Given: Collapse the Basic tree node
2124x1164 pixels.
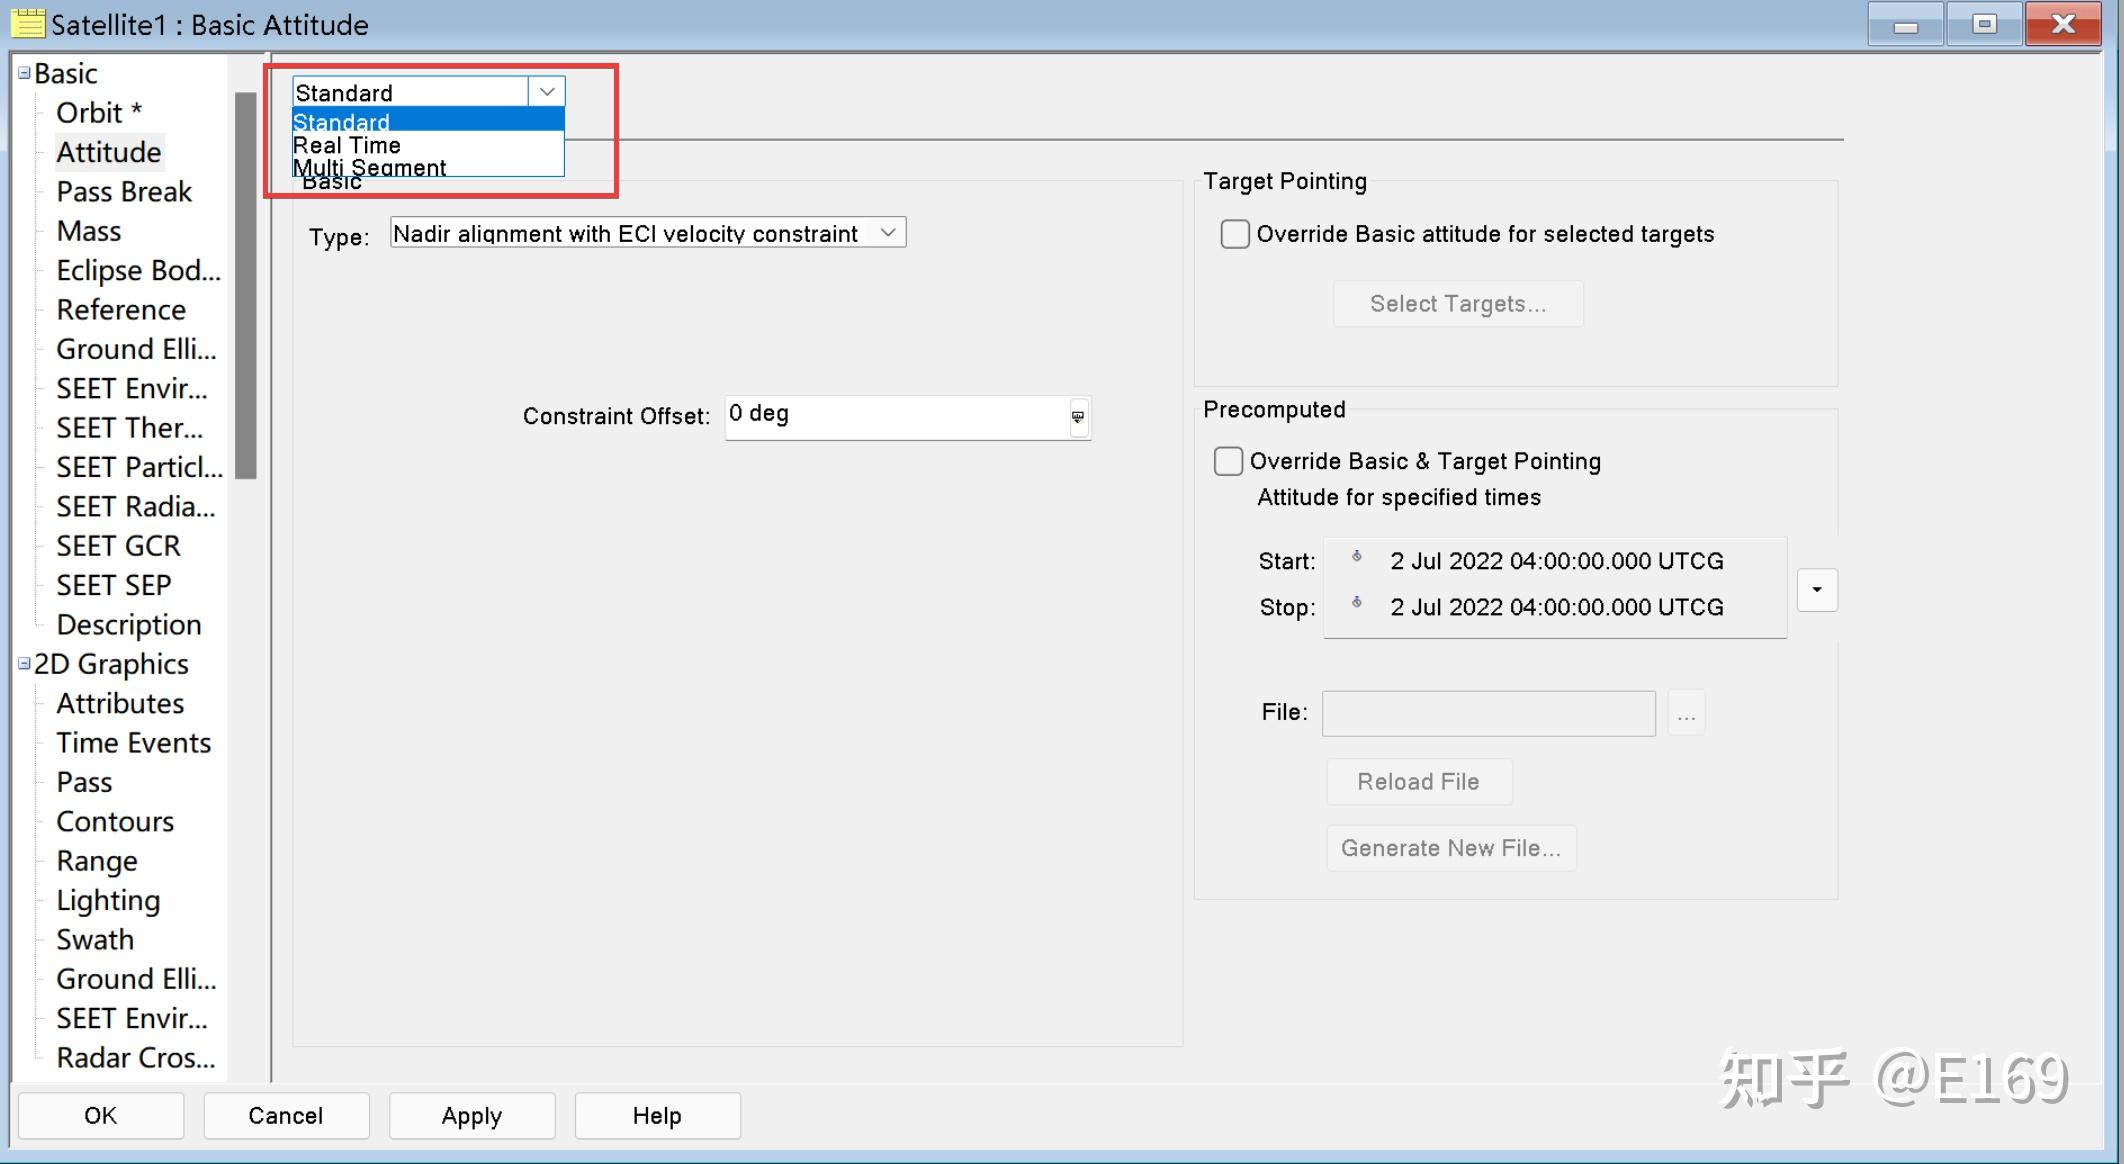Looking at the screenshot, I should [24, 73].
